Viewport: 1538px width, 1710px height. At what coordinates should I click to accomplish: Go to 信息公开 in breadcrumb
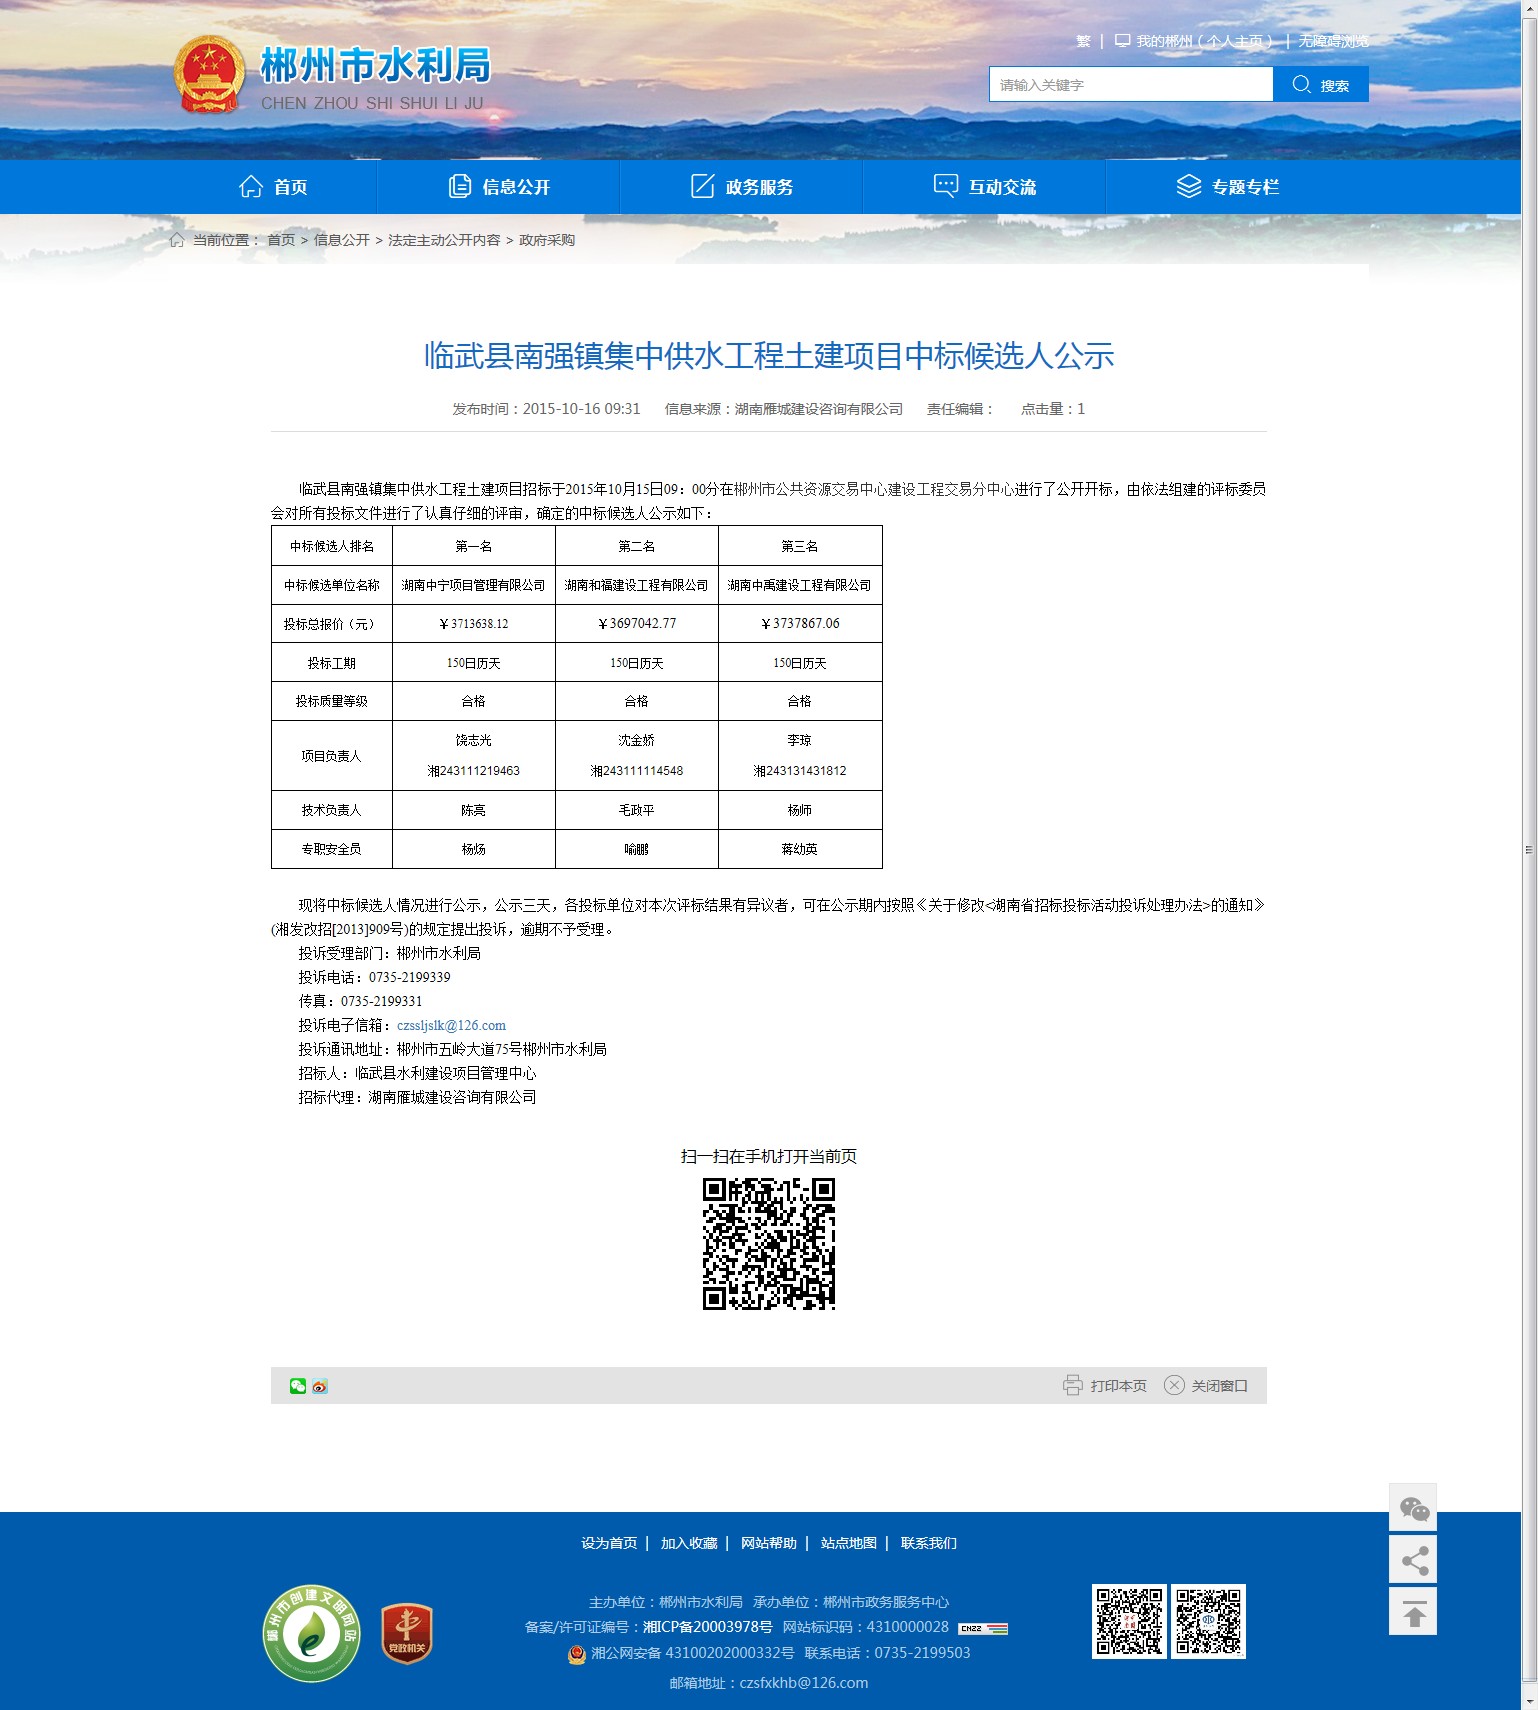342,240
